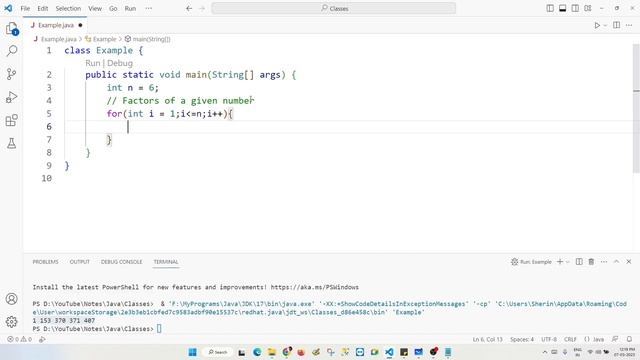Expand the more menus ellipsis in menu bar

(x=149, y=8)
